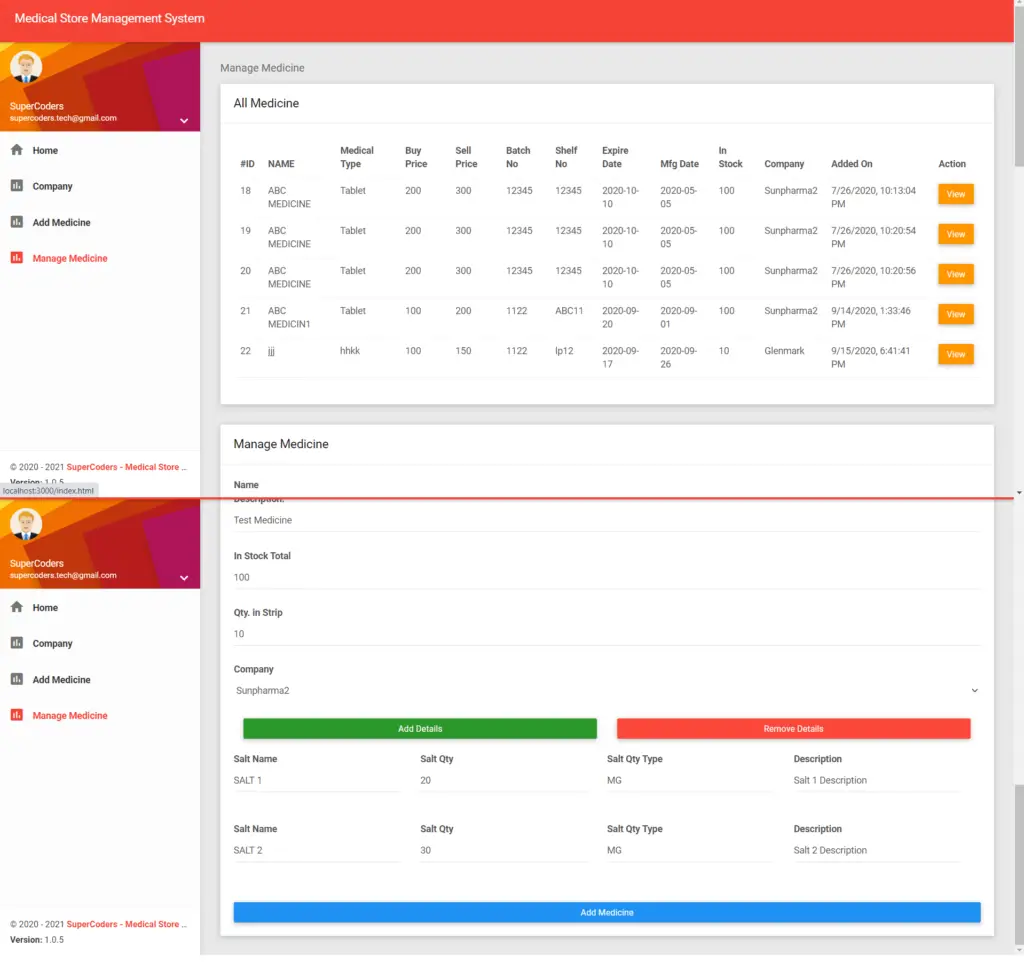This screenshot has width=1024, height=970.
Task: View details of medicine ID 22 jjj
Action: pyautogui.click(x=955, y=353)
